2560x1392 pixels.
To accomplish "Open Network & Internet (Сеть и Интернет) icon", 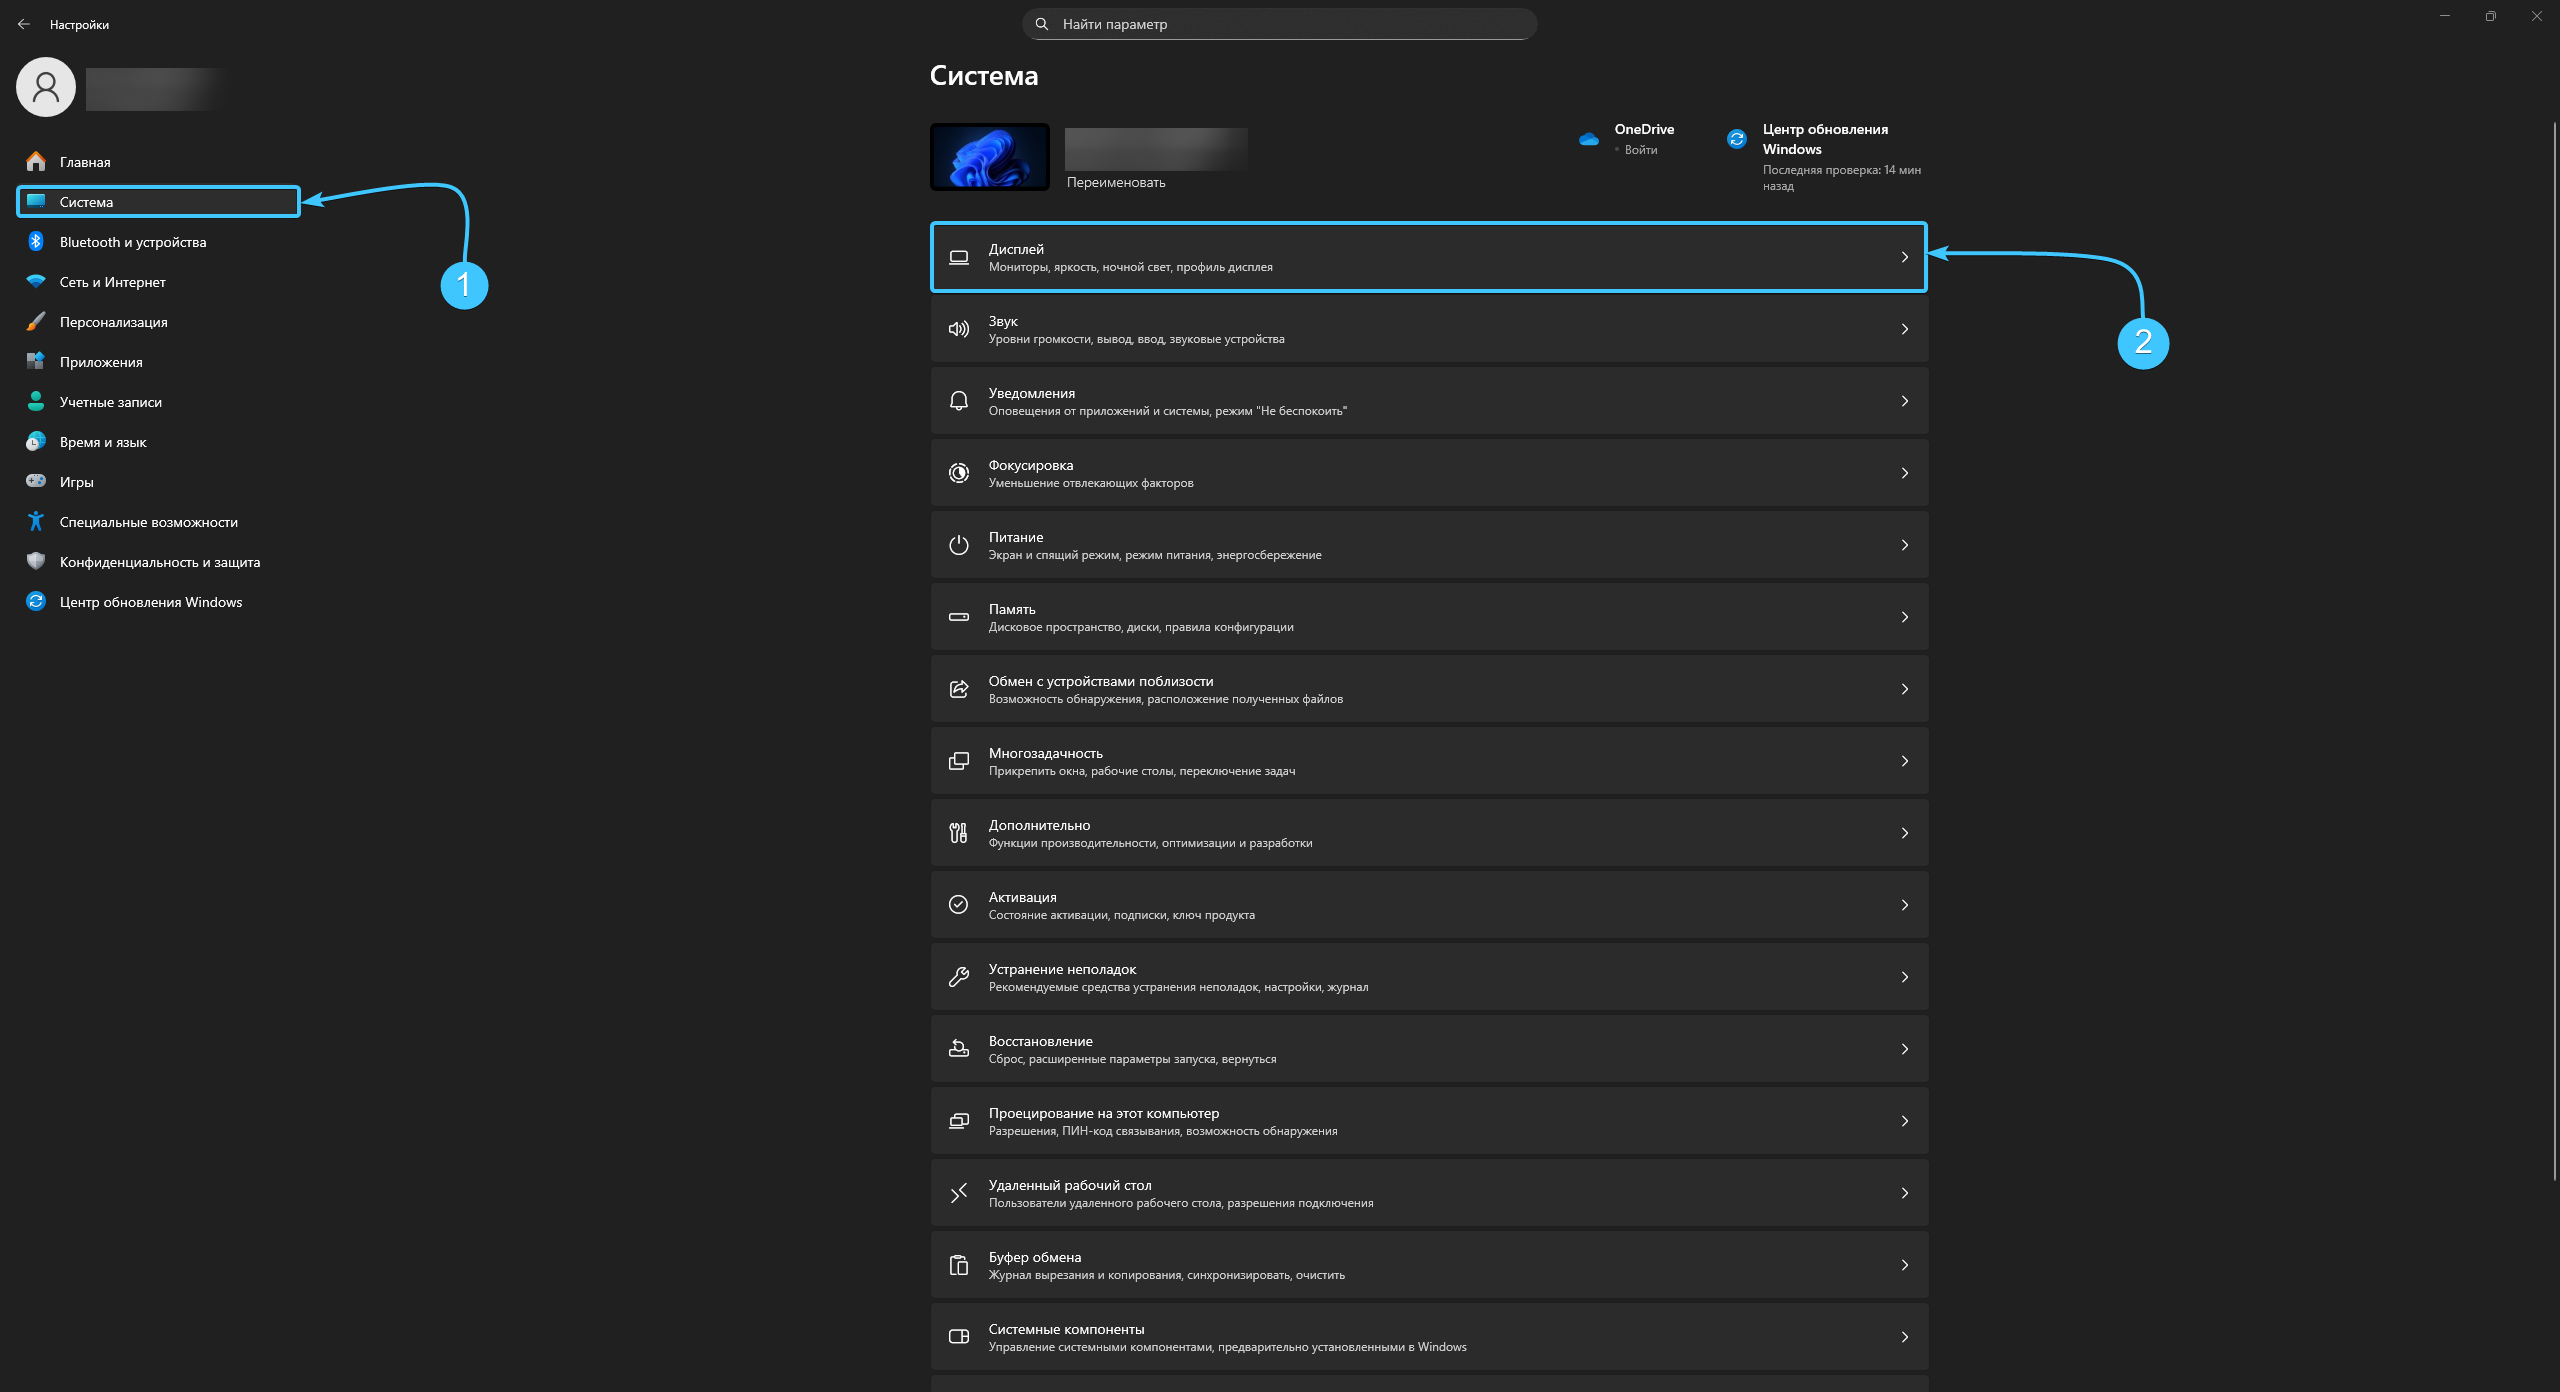I will click(36, 282).
